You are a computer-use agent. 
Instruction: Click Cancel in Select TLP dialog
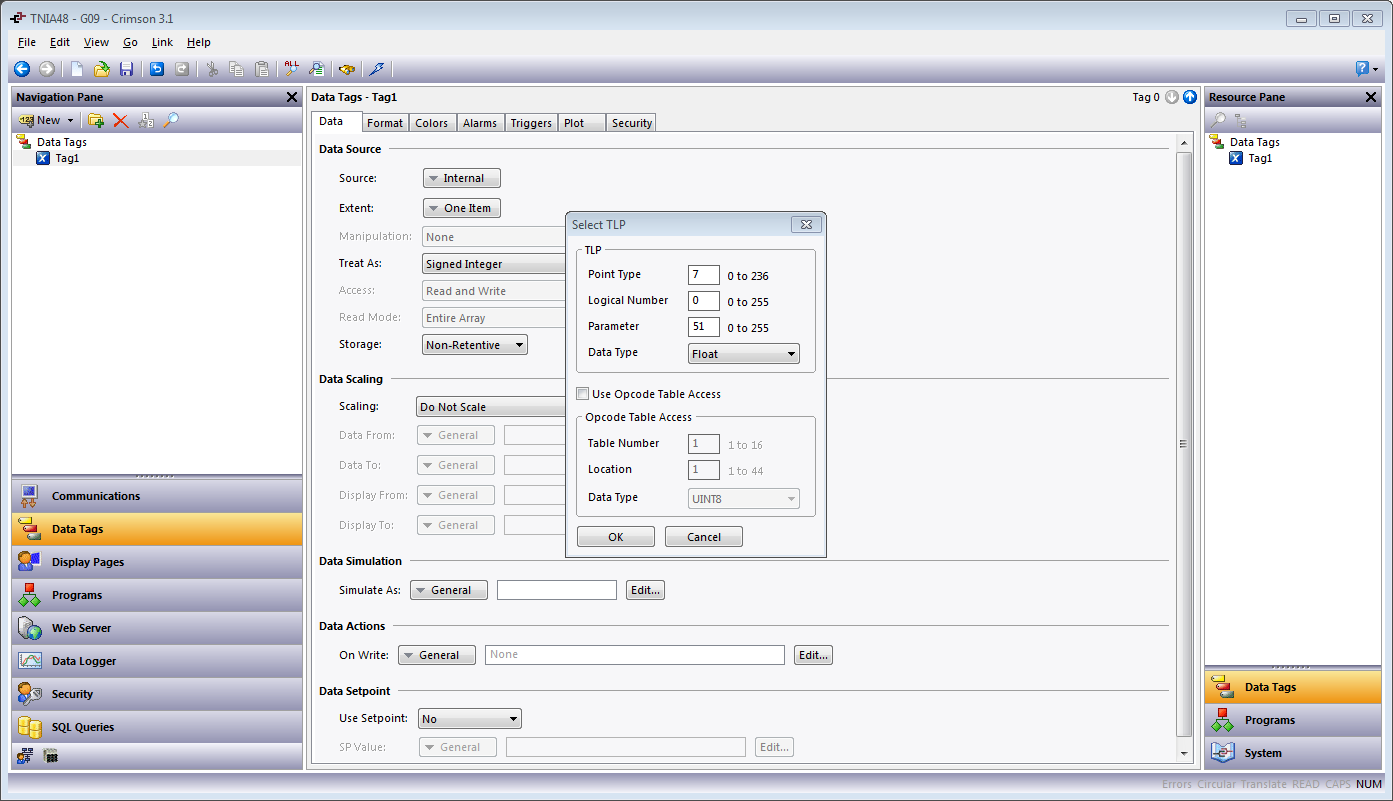tap(704, 537)
